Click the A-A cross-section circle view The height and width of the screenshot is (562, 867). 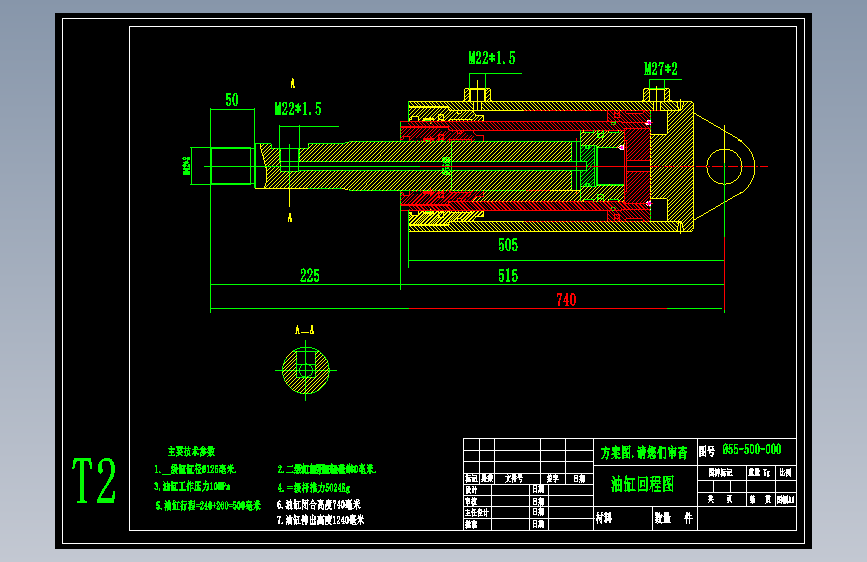click(x=306, y=371)
